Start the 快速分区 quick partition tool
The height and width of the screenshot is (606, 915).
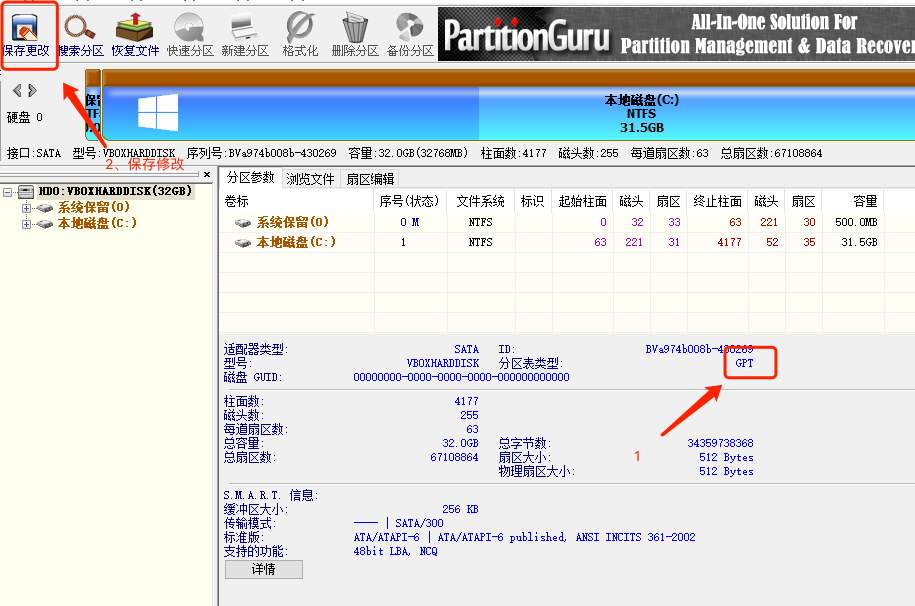190,36
